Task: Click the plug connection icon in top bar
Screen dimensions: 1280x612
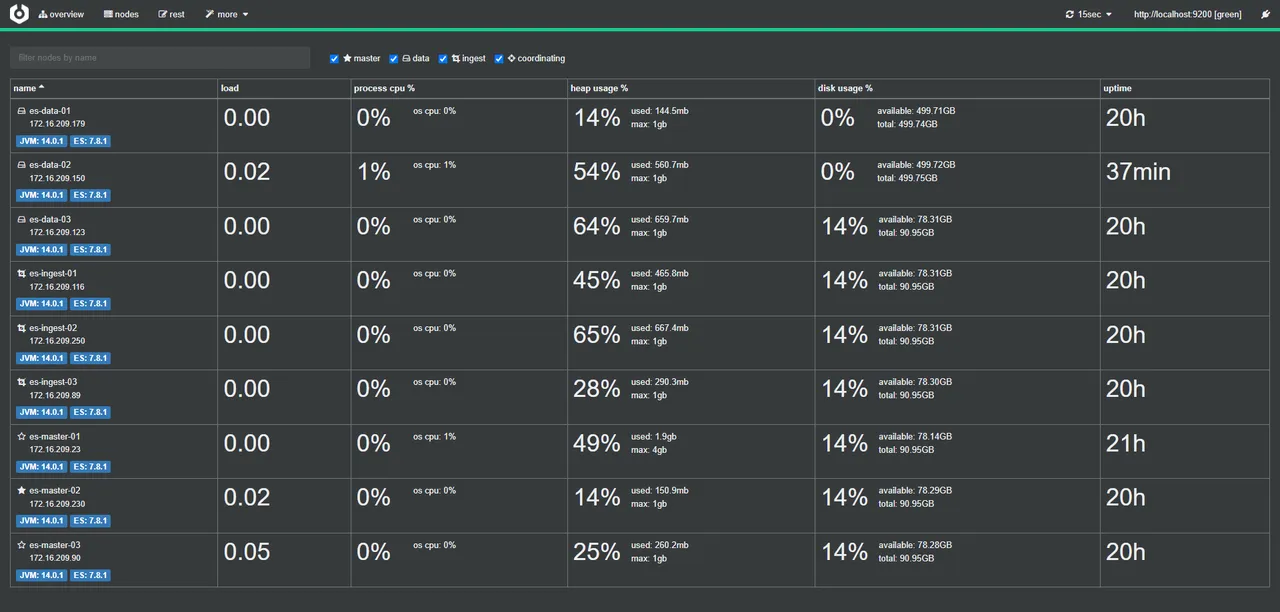Action: 1265,15
